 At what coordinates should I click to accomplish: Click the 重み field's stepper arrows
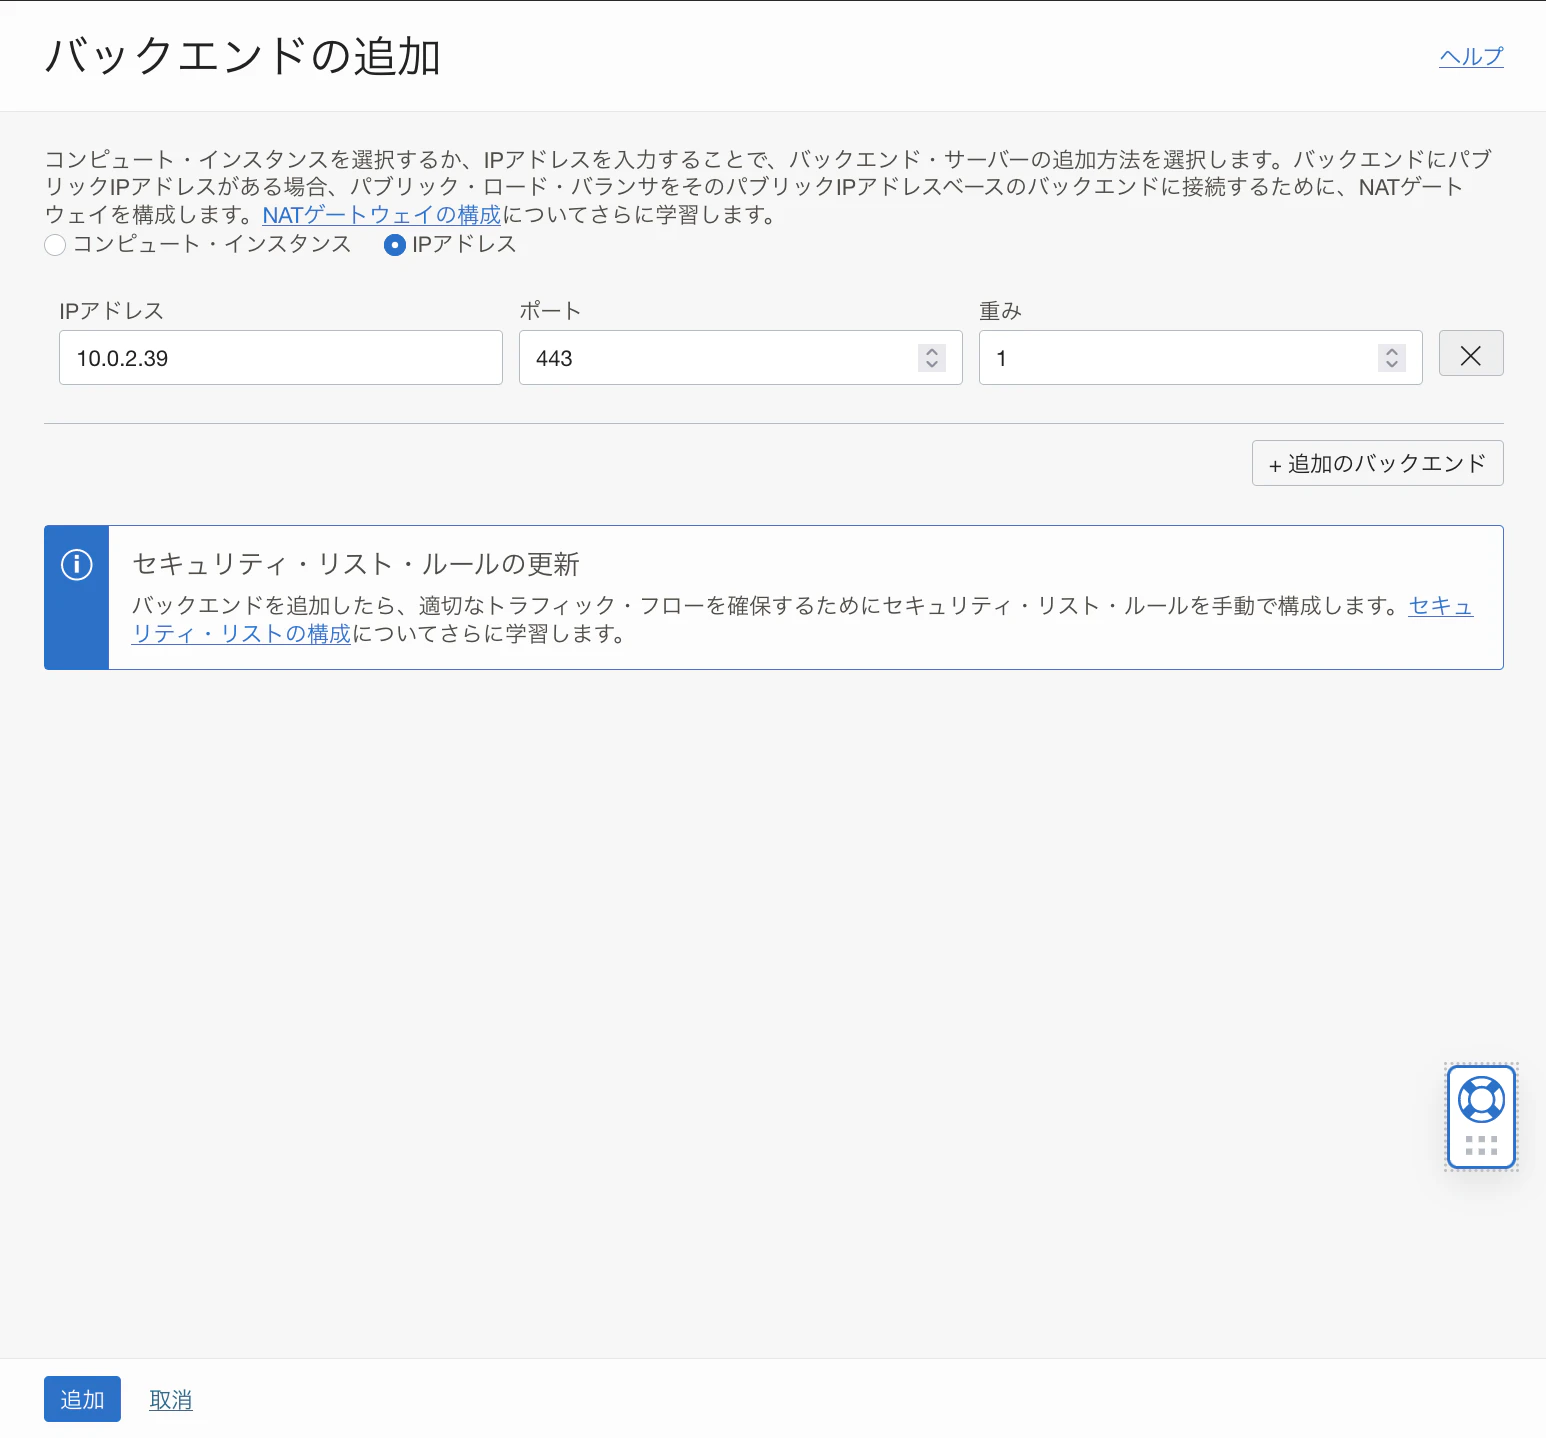[1392, 358]
